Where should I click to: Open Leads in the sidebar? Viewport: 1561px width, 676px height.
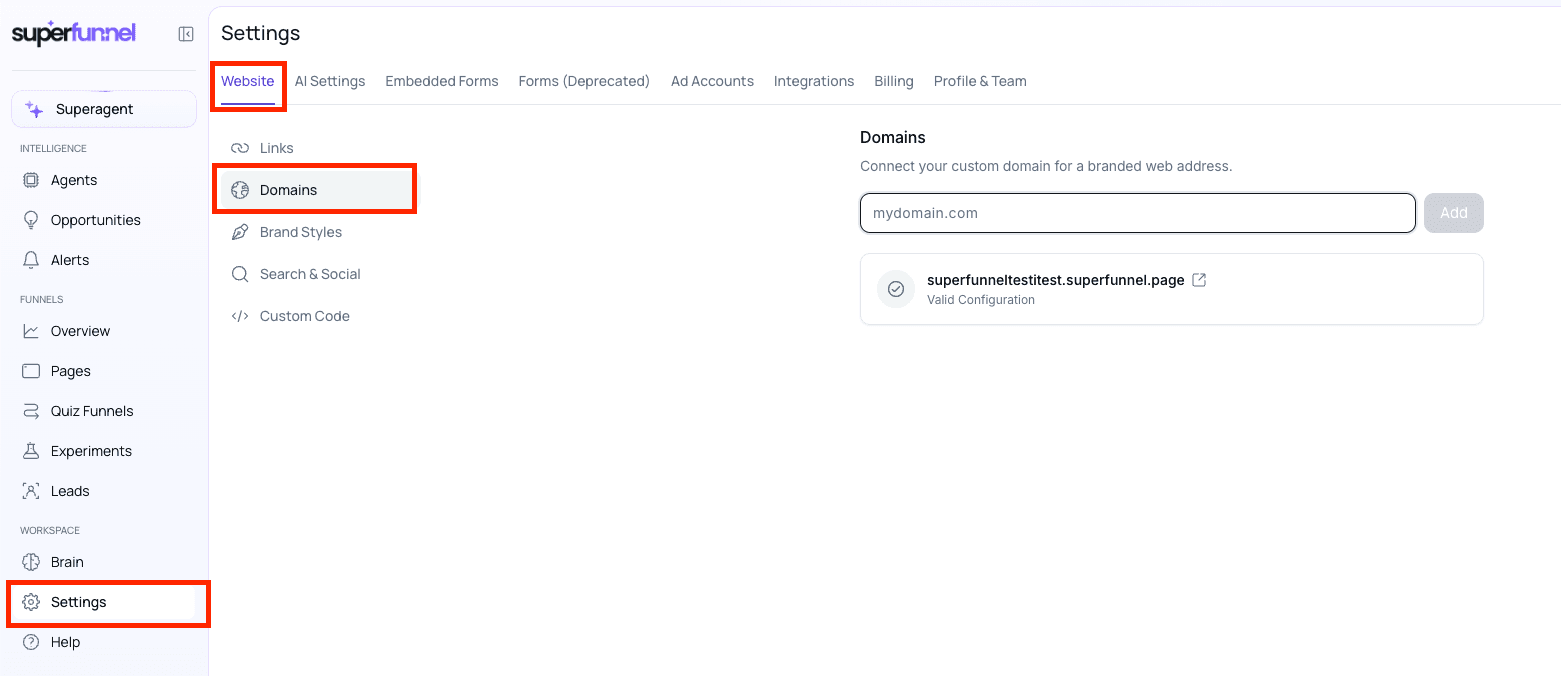pyautogui.click(x=104, y=491)
